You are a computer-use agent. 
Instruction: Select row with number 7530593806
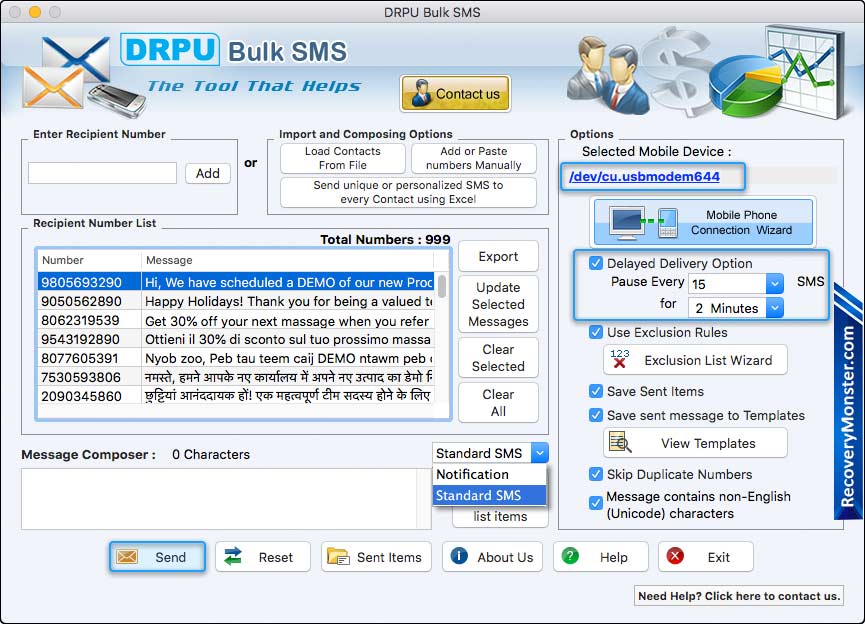(236, 377)
